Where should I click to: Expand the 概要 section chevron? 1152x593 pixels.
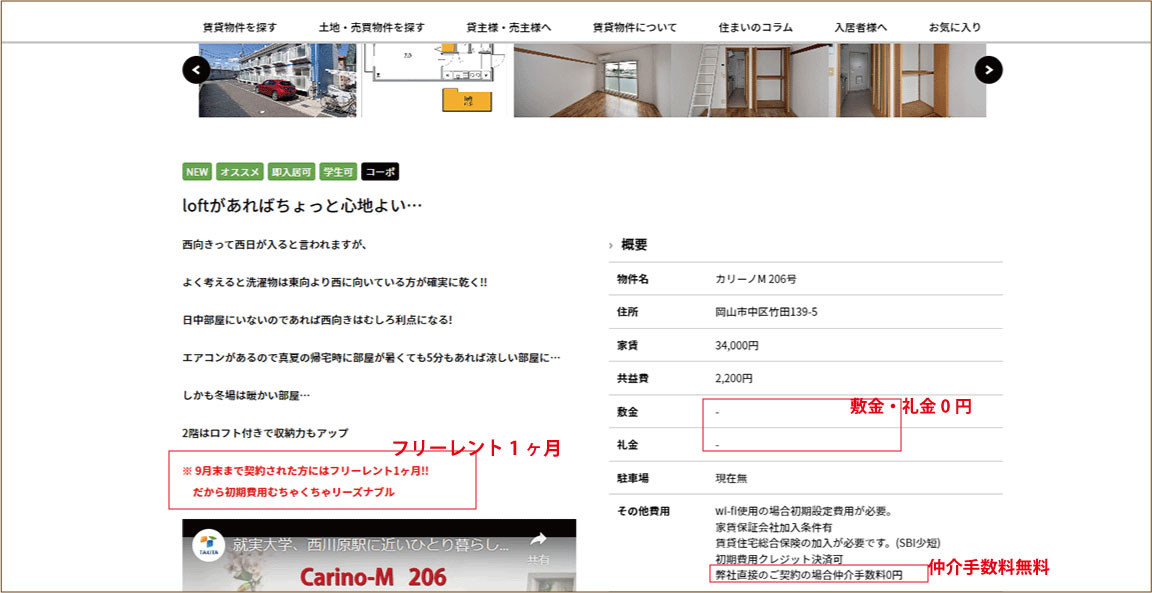point(611,245)
